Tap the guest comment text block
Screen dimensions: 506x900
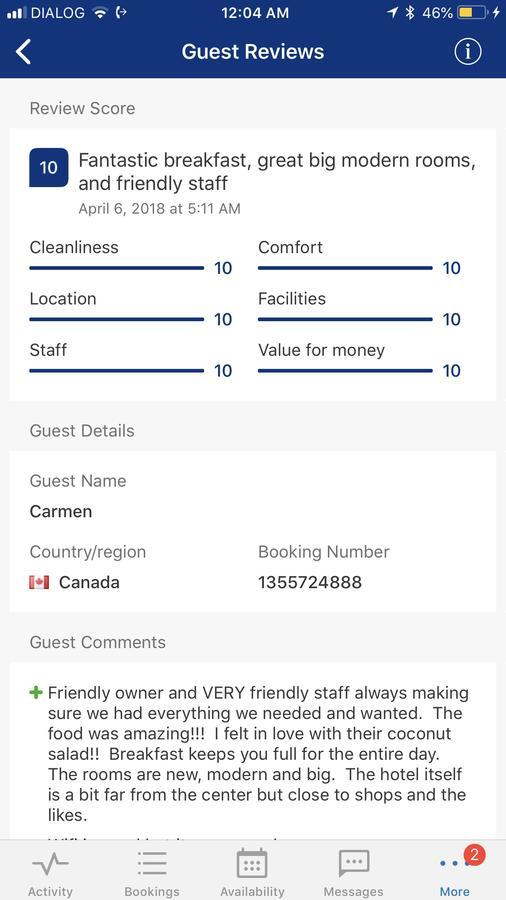click(257, 754)
